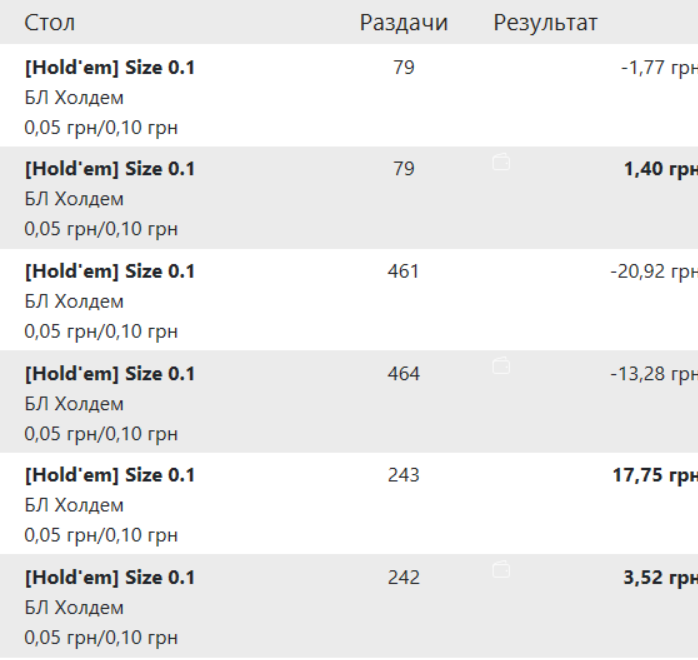The height and width of the screenshot is (660, 698).
Task: Click the wallet icon in the 1,40 грн row
Action: tap(501, 162)
